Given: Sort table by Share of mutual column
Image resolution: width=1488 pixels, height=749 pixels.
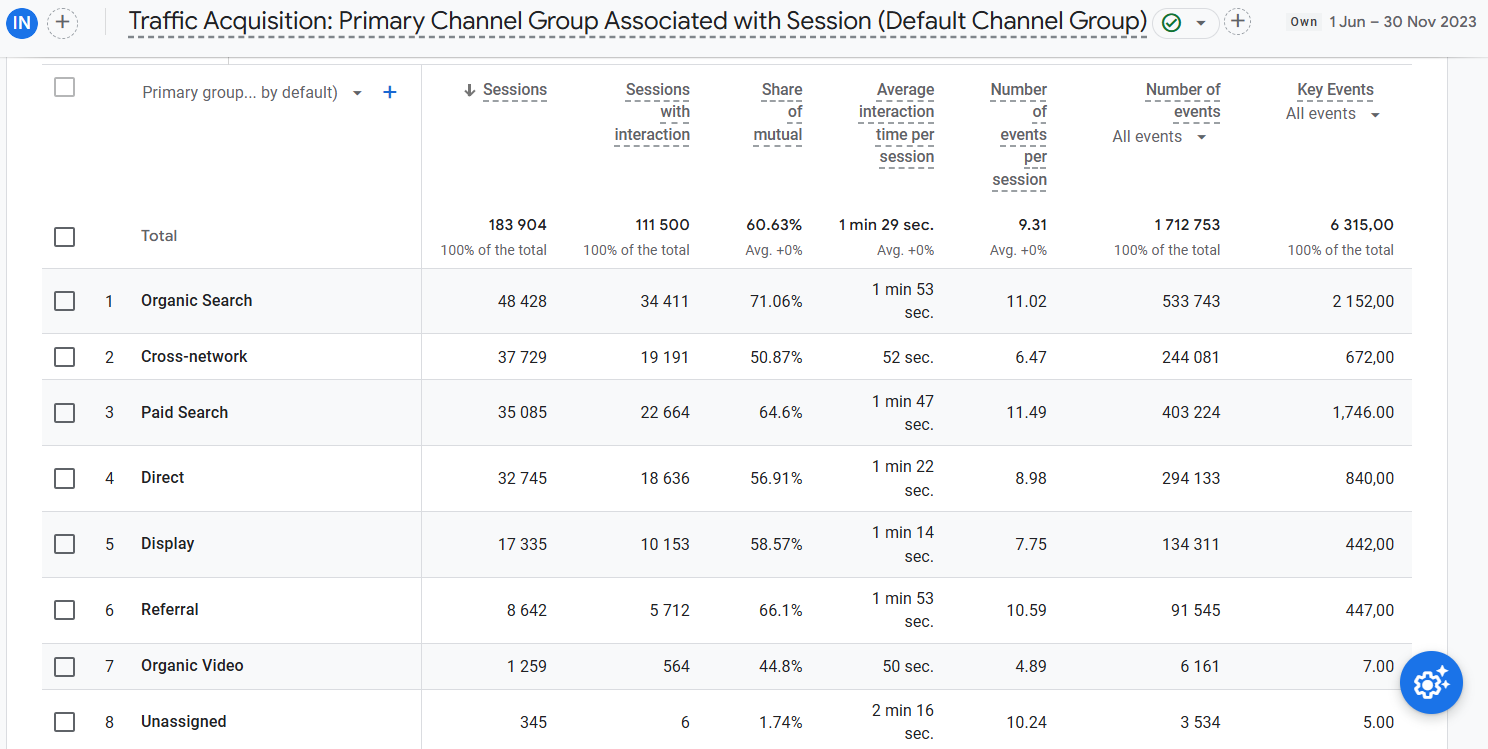Looking at the screenshot, I should tap(778, 112).
